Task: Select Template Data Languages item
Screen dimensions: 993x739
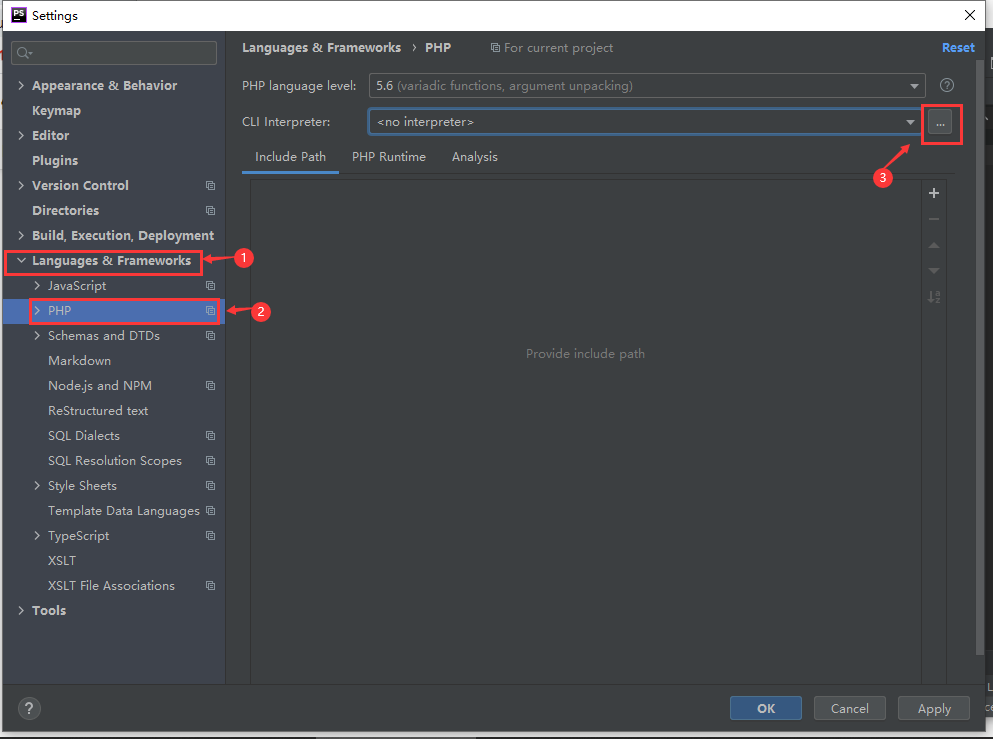Action: [124, 511]
